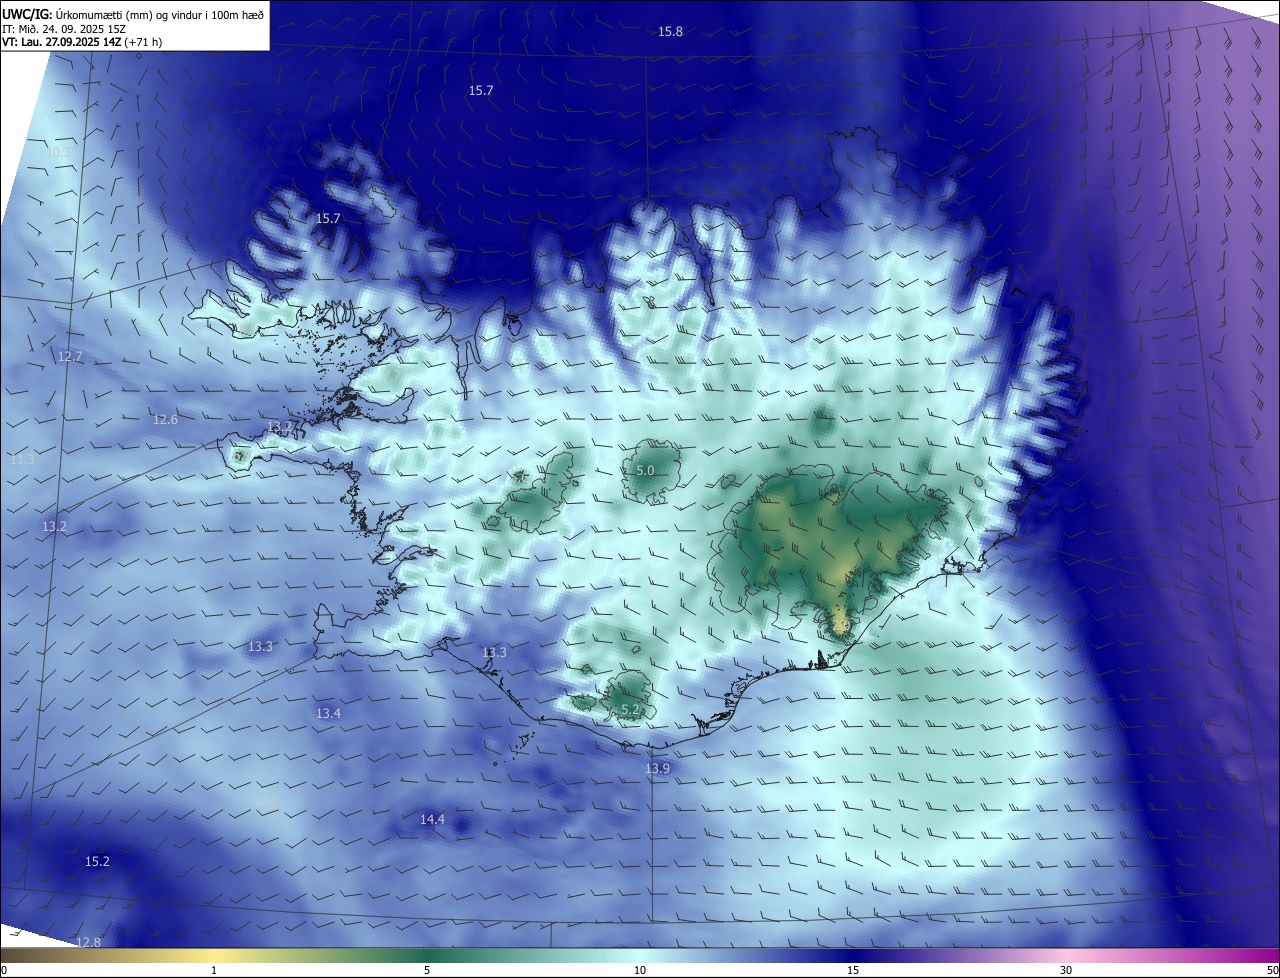This screenshot has height=978, width=1280.
Task: Click the 'VT: Lau. 27.09.2025 14Z (+71 h)' line
Action: [82, 42]
